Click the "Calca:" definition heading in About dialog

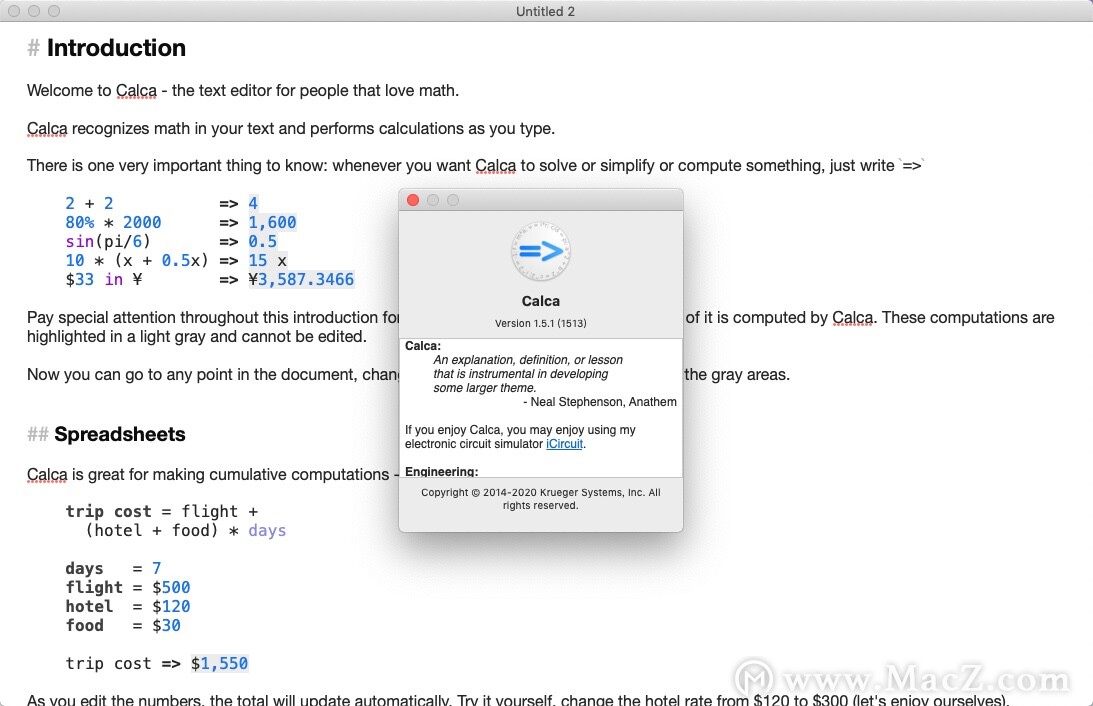pyautogui.click(x=423, y=346)
